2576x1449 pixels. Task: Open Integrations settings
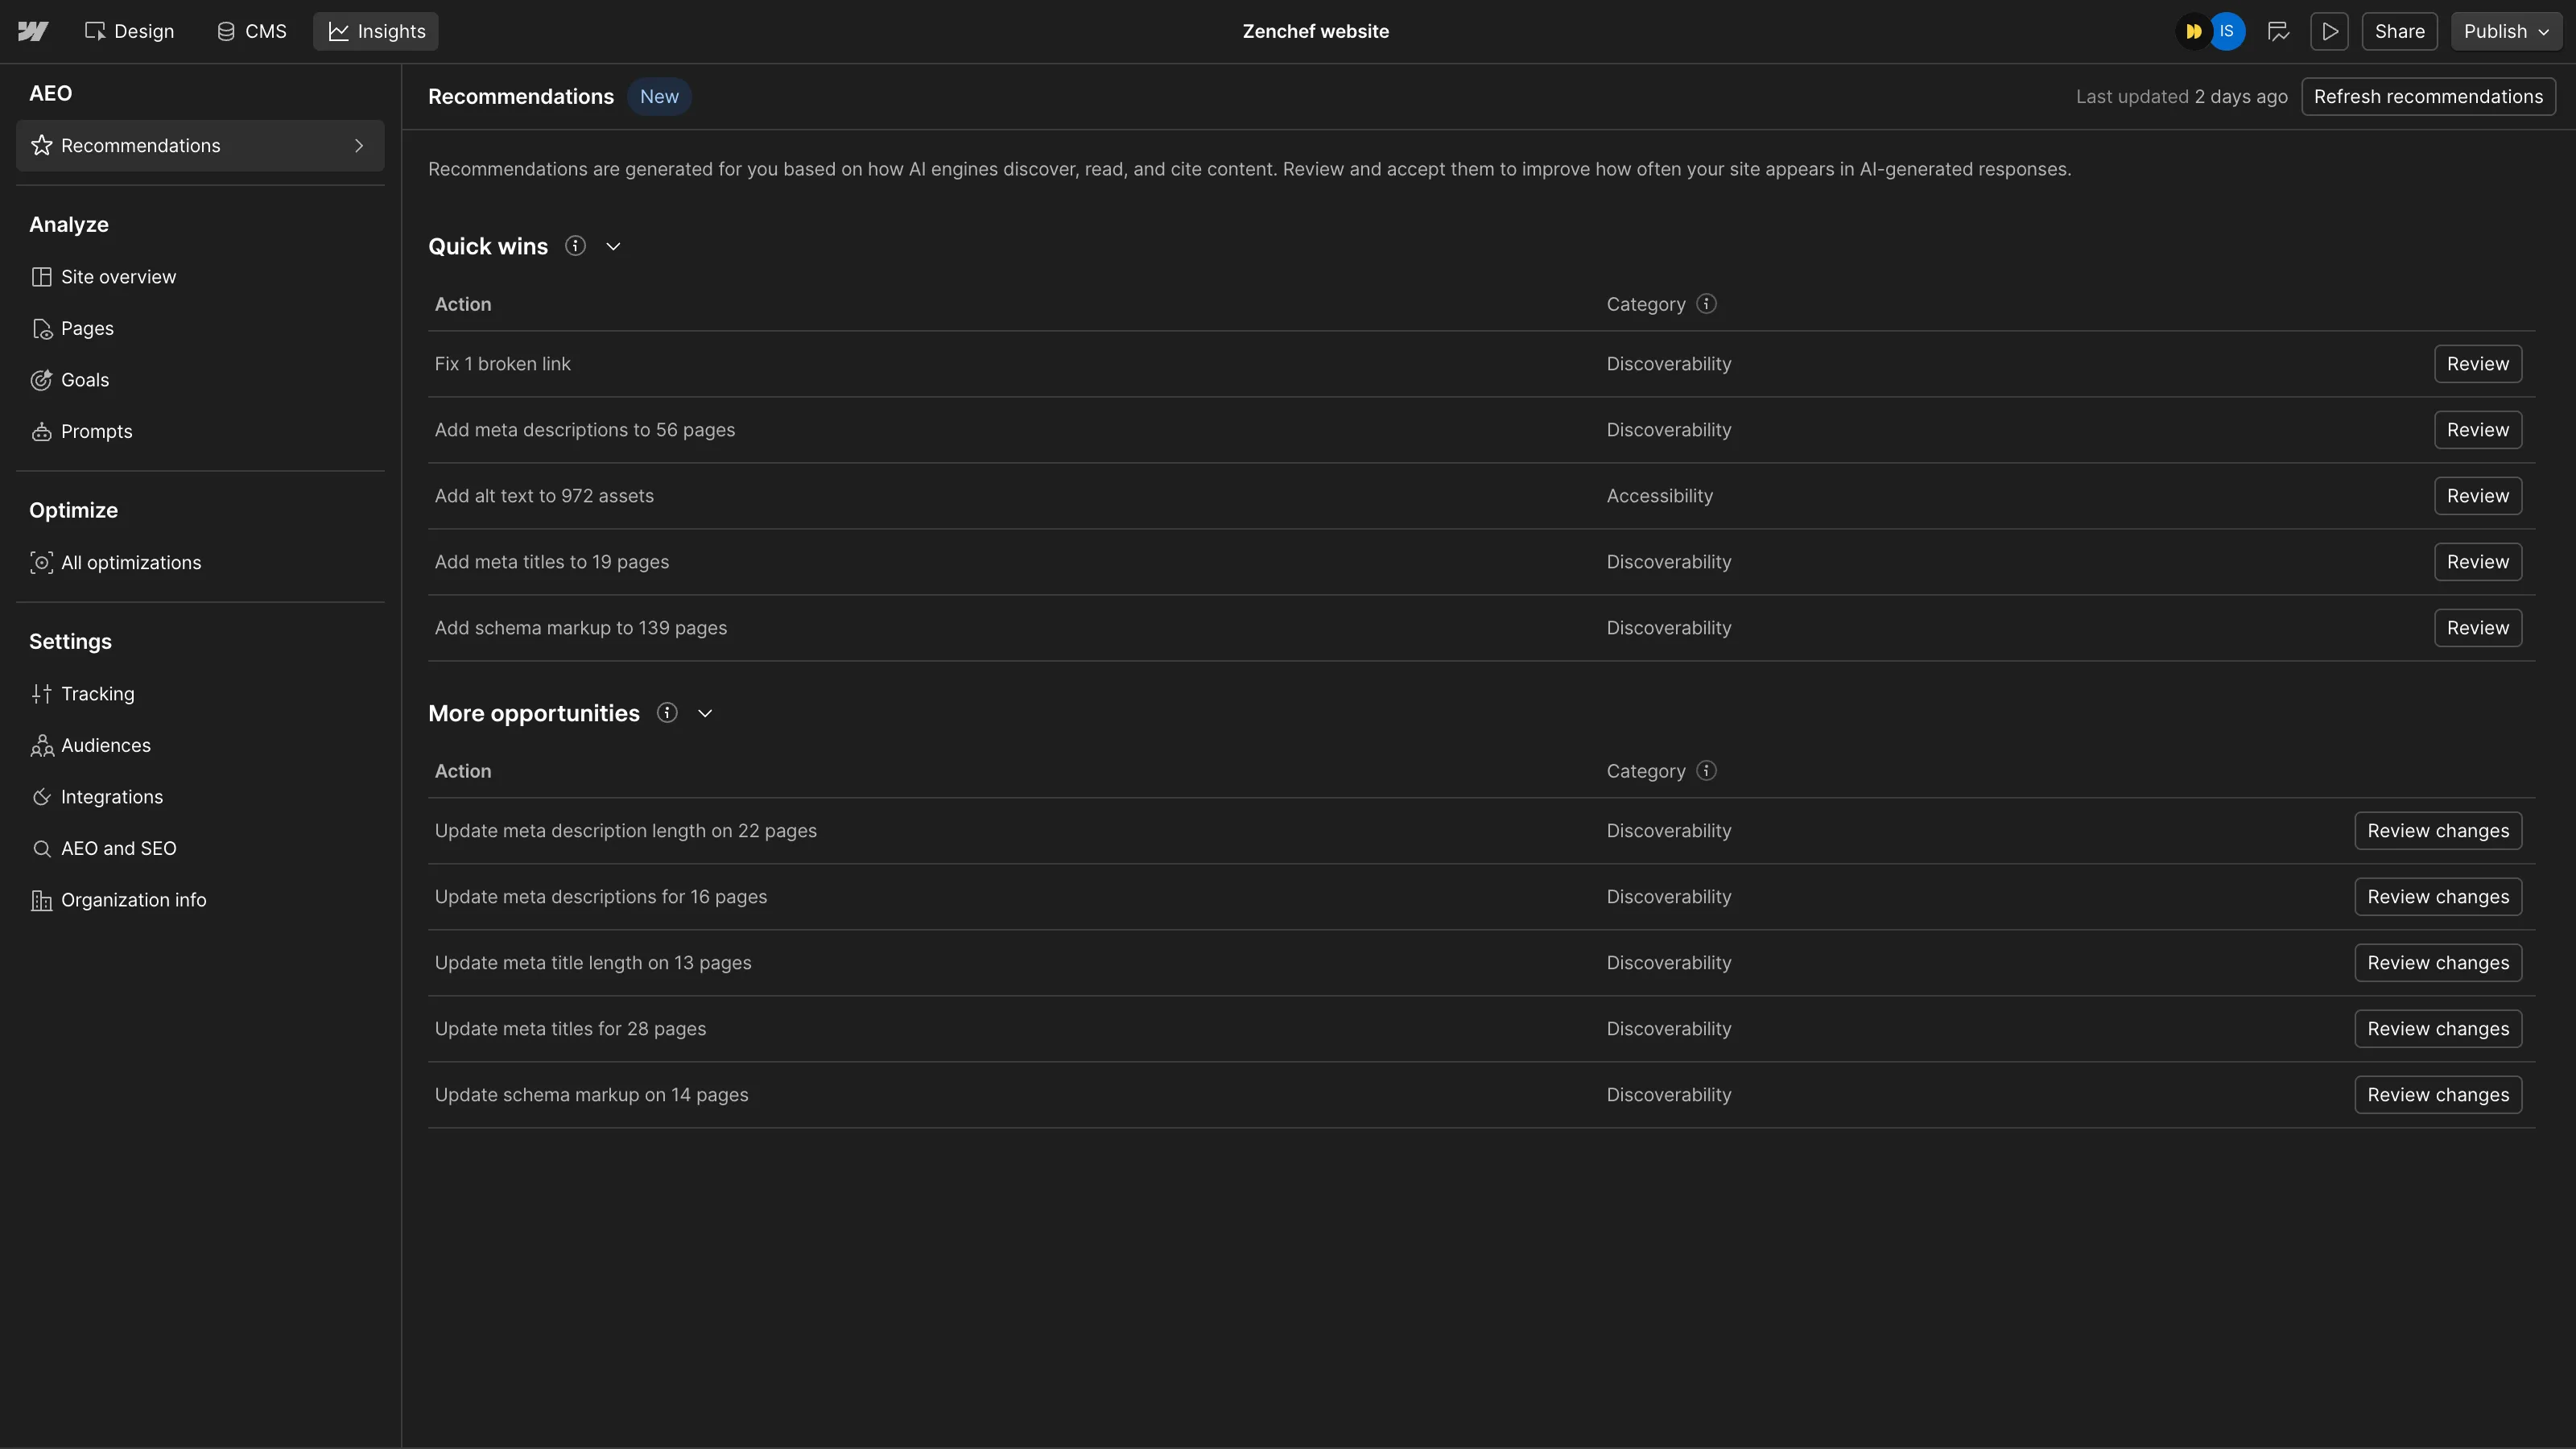click(200, 797)
